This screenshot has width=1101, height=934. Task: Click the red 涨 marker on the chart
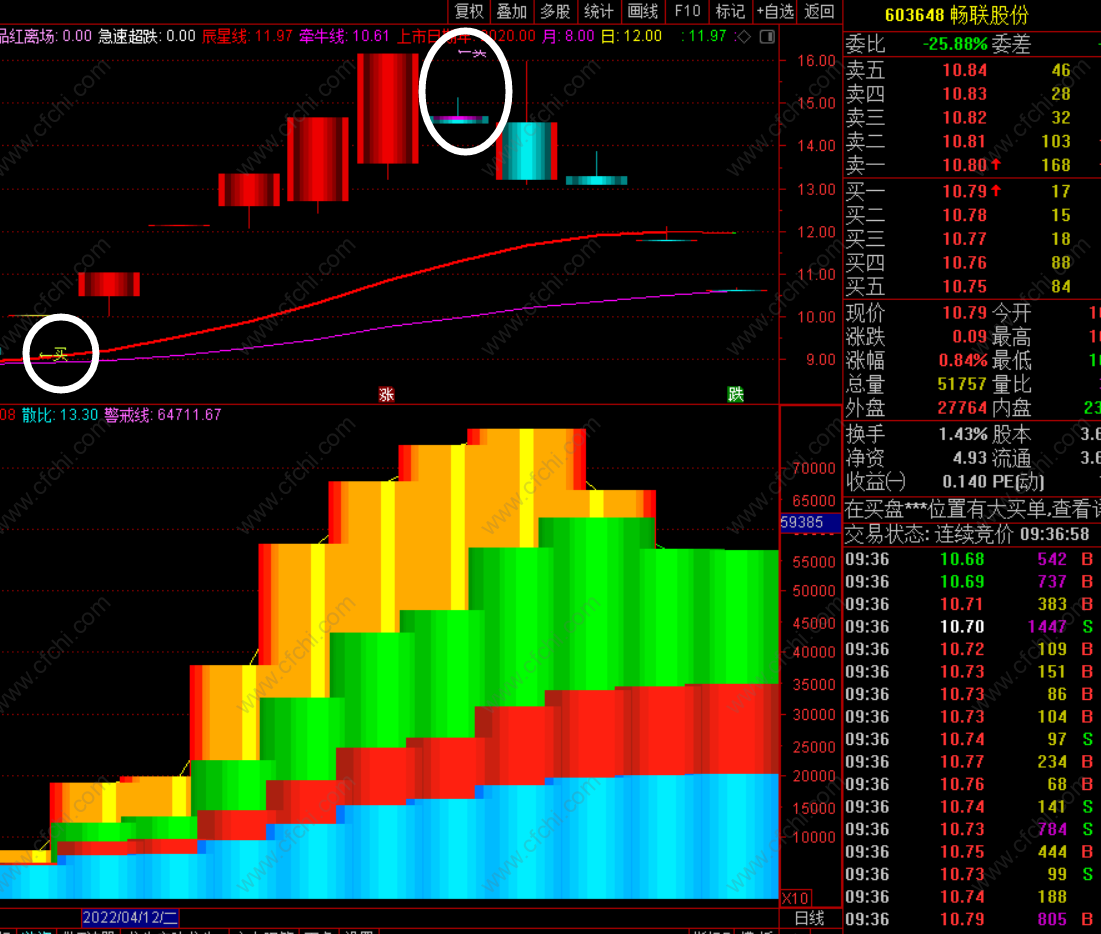(386, 394)
